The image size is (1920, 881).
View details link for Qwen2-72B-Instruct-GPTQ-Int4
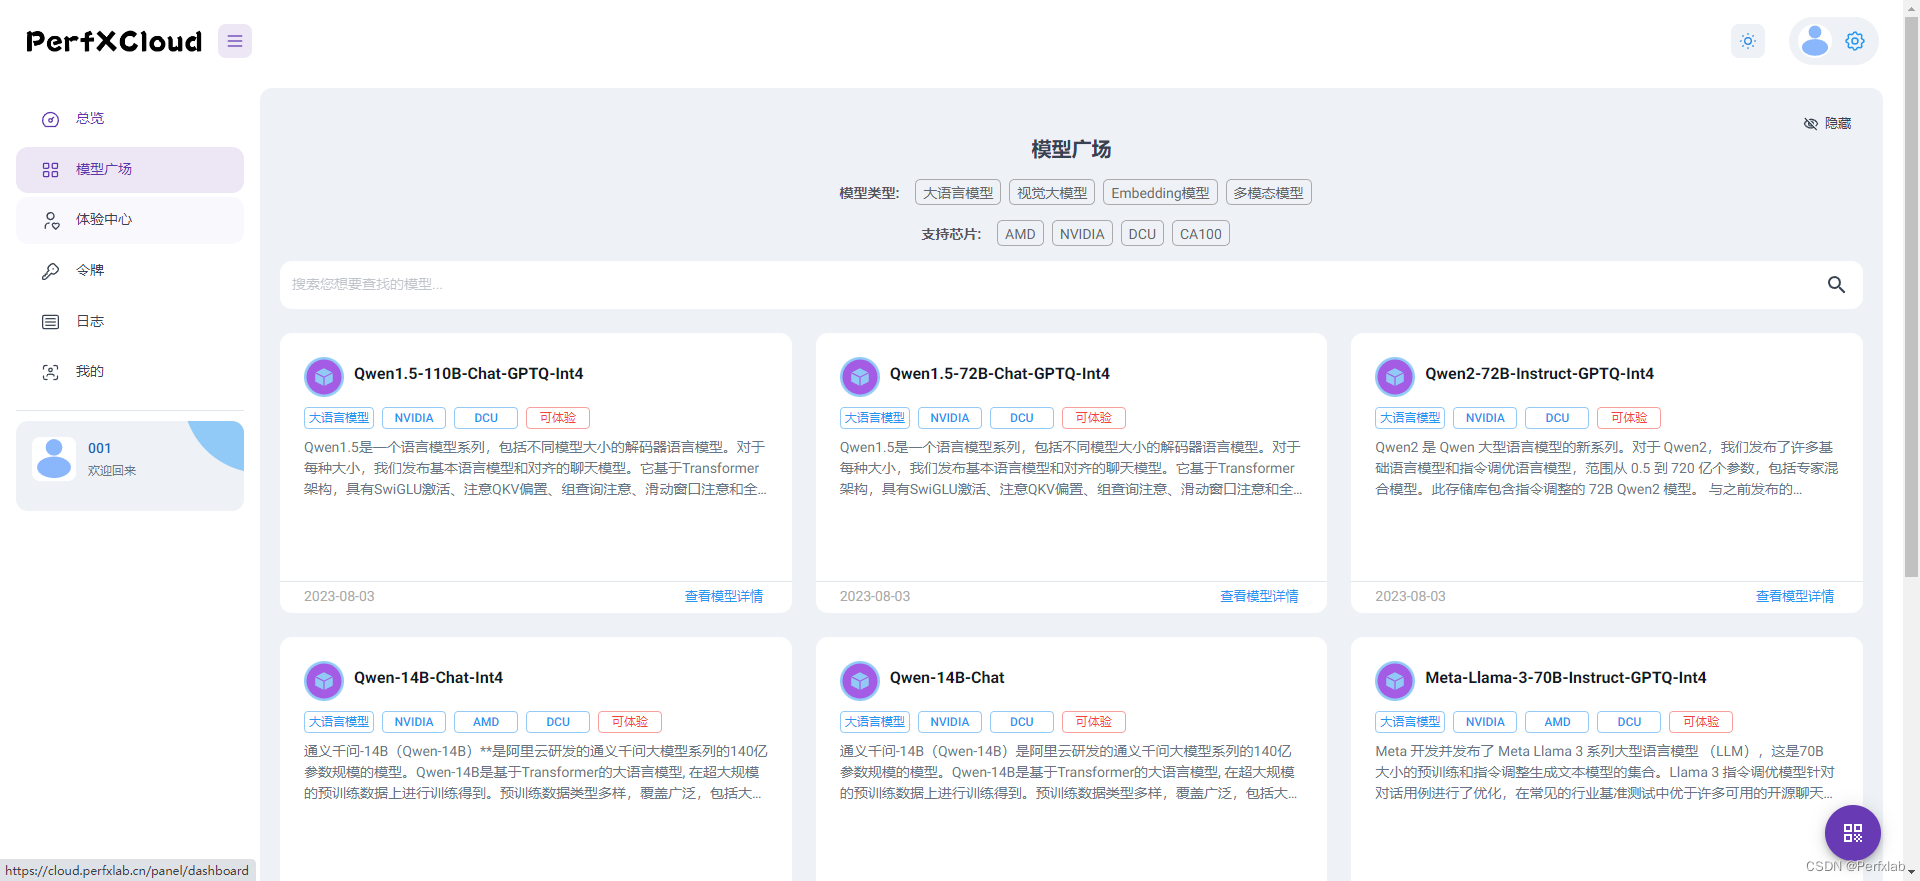1795,596
